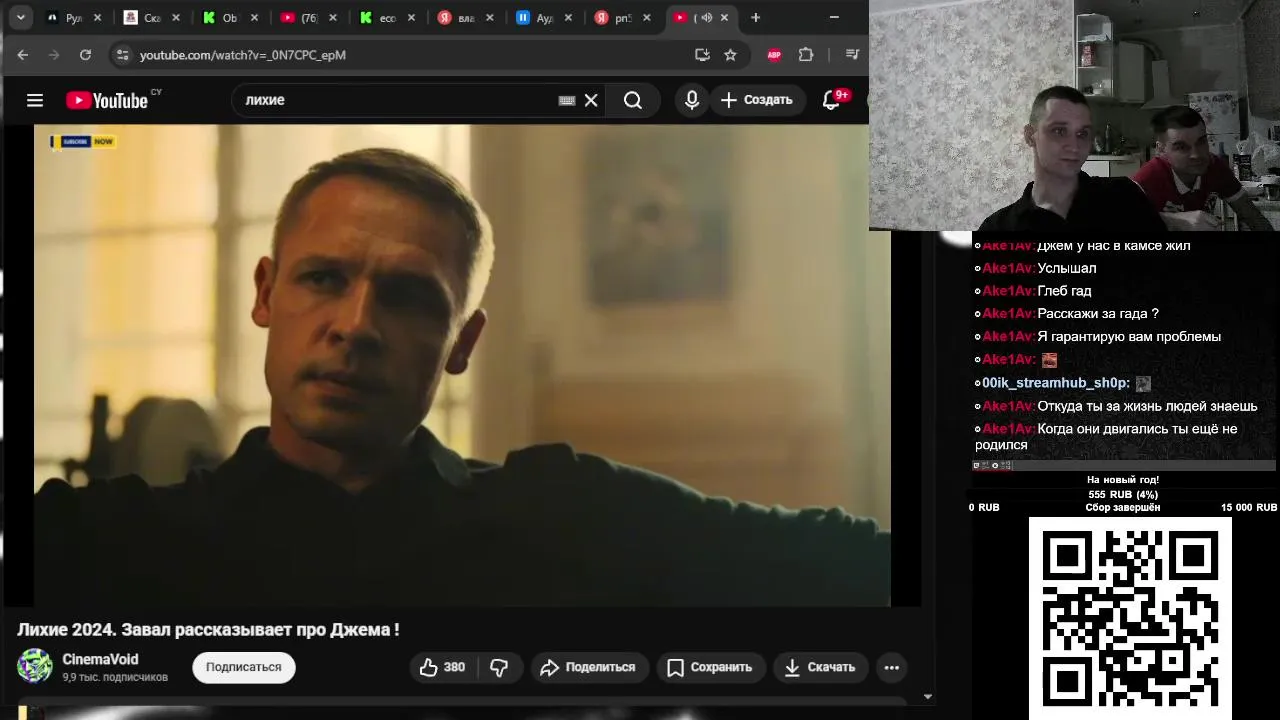Click the donation QR code
Screen dimensions: 1280x720
[1130, 618]
